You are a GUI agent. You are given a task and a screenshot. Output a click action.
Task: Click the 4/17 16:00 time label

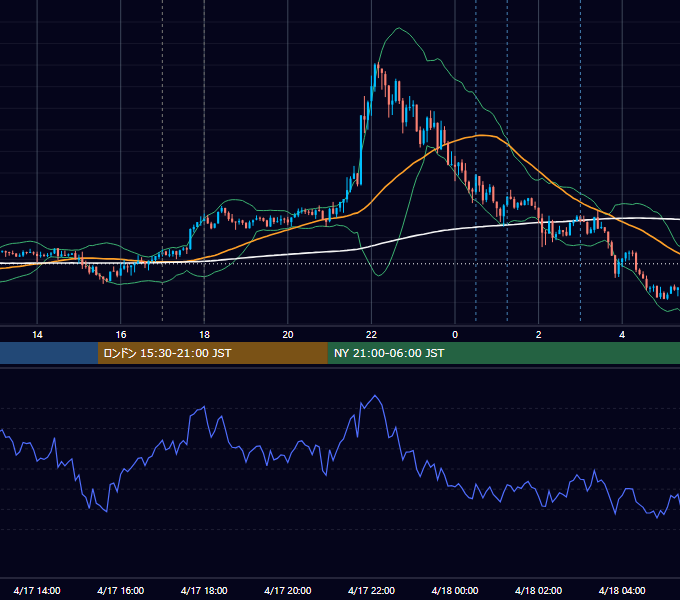pyautogui.click(x=121, y=590)
